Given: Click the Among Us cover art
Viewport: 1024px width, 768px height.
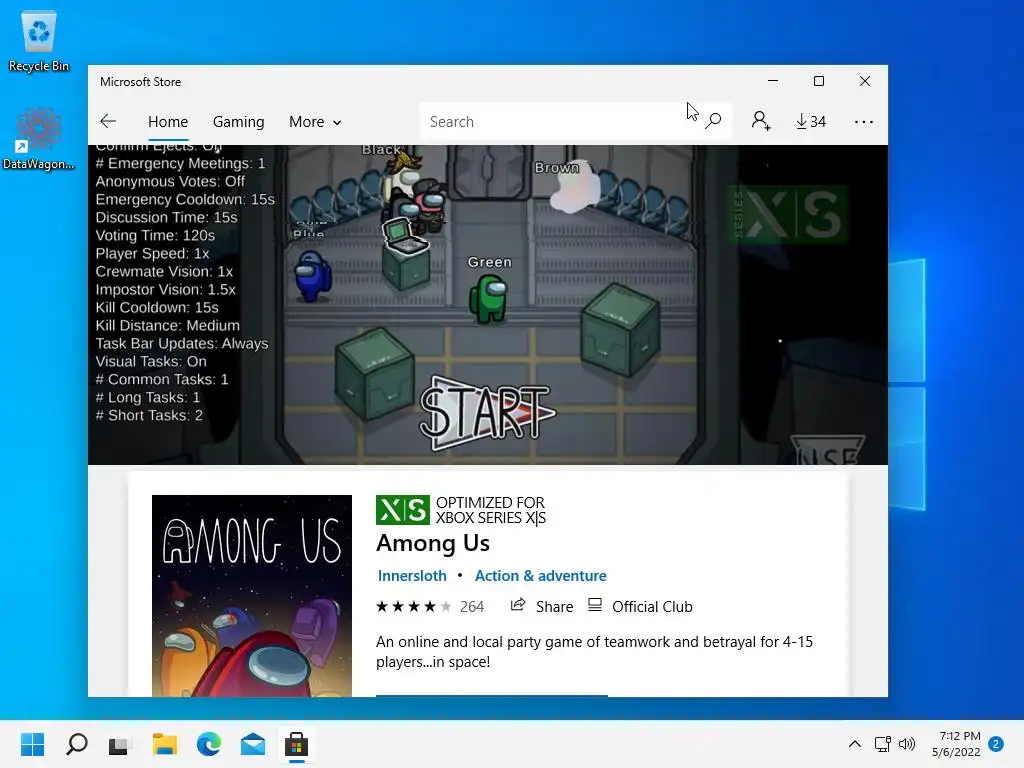Looking at the screenshot, I should coord(251,596).
